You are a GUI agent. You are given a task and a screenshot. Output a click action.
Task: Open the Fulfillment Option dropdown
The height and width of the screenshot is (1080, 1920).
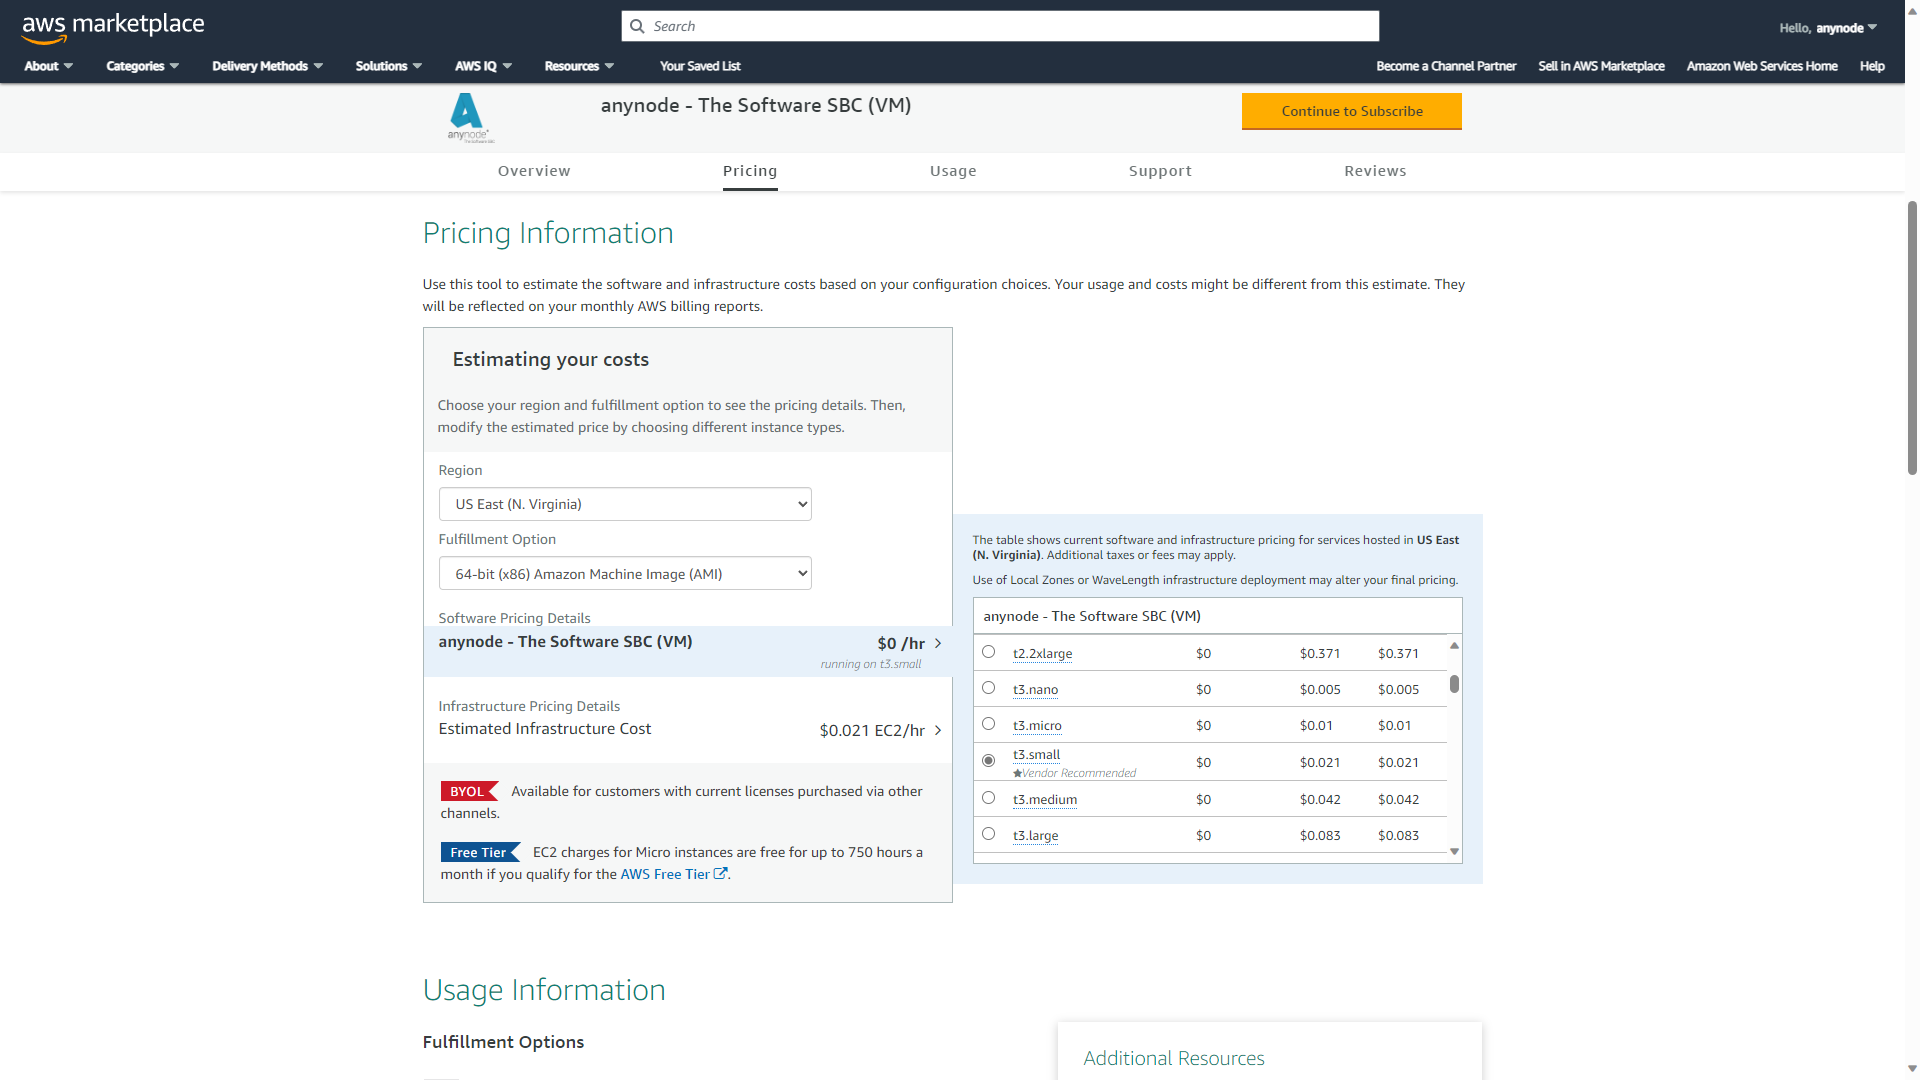625,574
